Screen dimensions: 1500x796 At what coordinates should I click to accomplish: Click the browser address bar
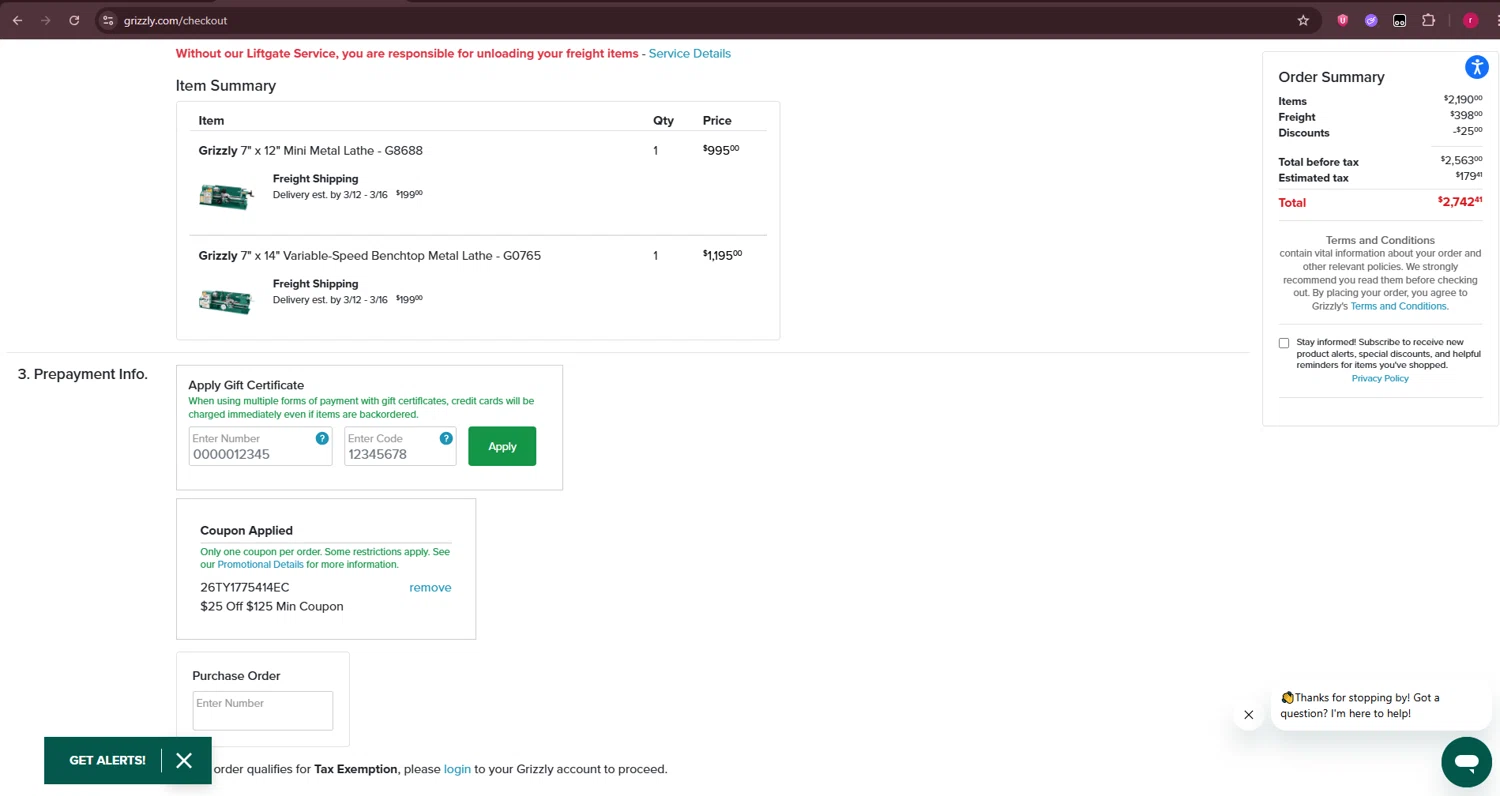pyautogui.click(x=700, y=20)
